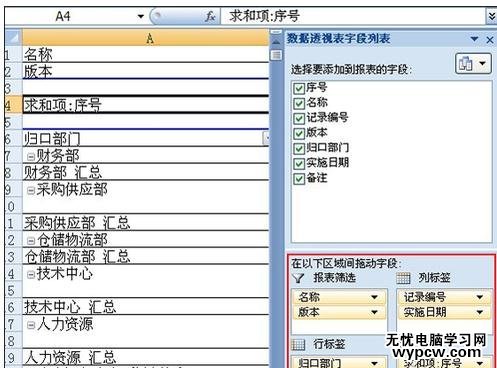The width and height of the screenshot is (497, 368).
Task: Click the A4 Name Box field
Action: [x=71, y=16]
